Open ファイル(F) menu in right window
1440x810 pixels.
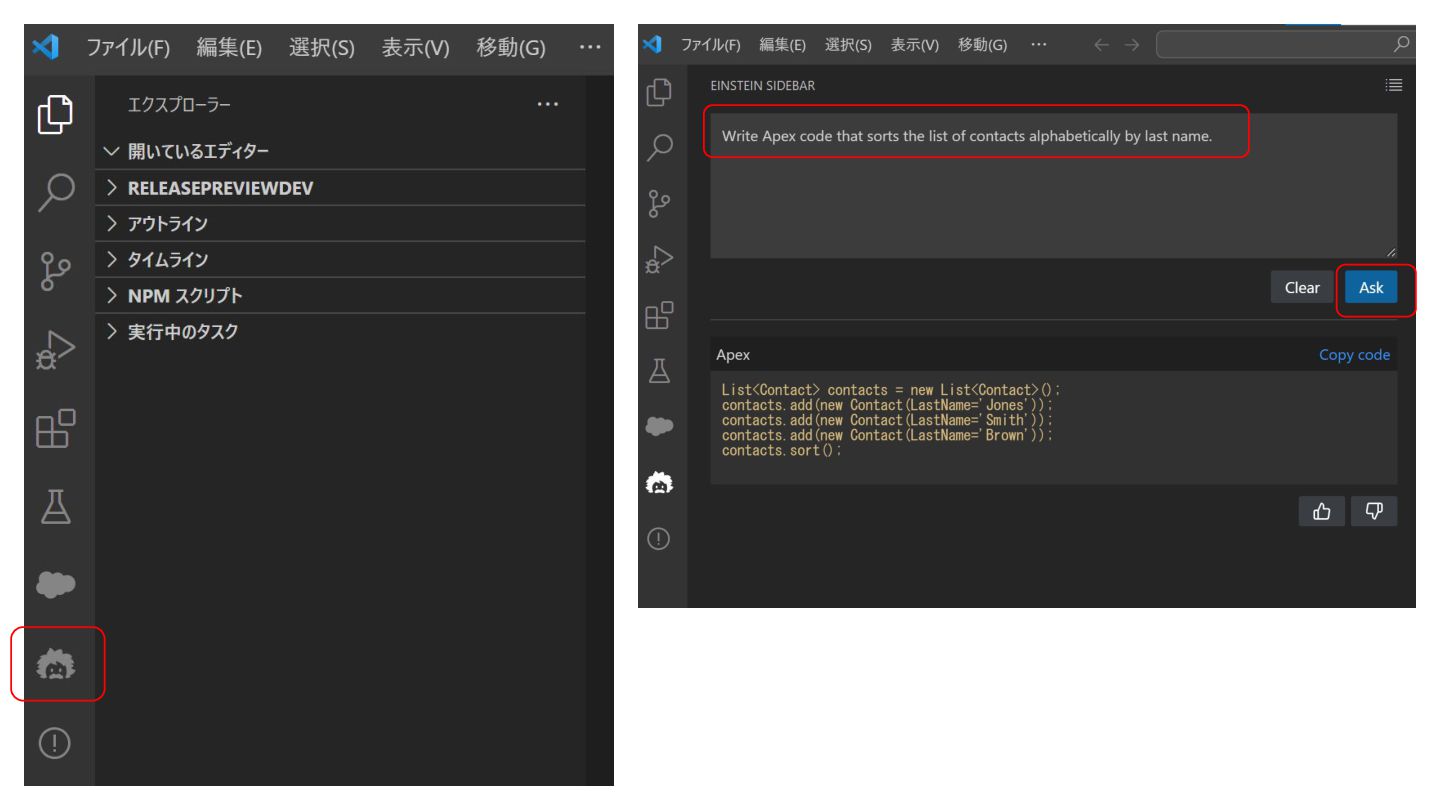tap(710, 45)
